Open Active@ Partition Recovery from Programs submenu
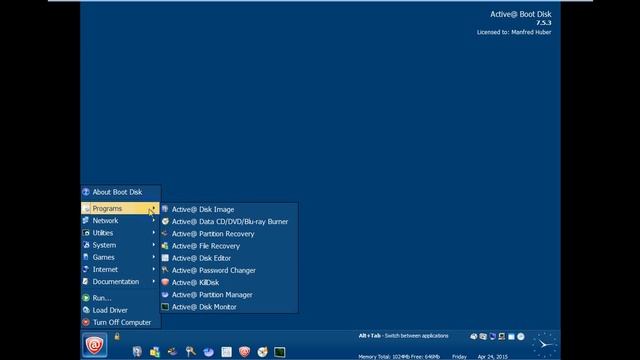This screenshot has height=360, width=640. [229, 233]
